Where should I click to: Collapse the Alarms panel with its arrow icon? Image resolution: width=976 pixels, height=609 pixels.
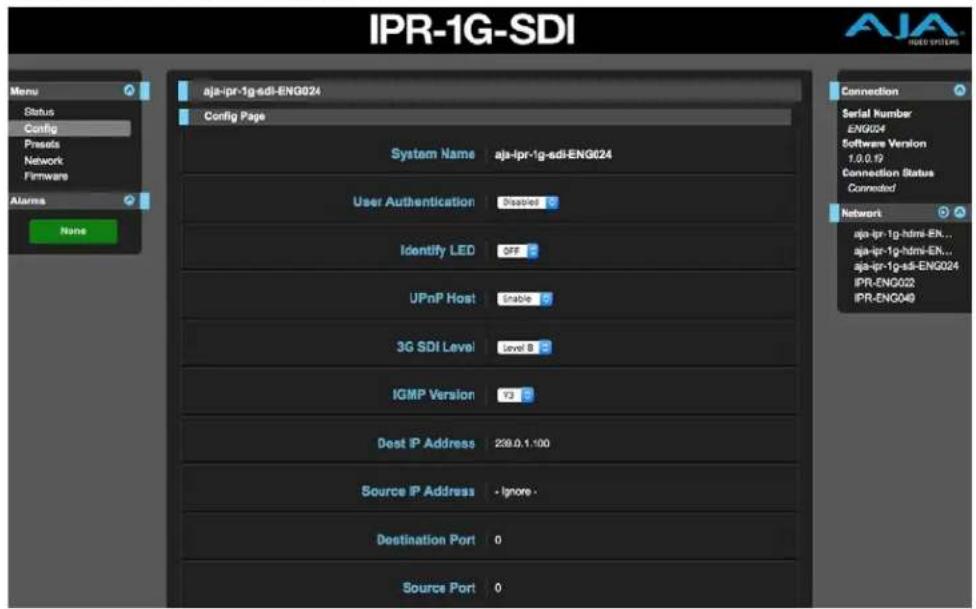pos(129,201)
